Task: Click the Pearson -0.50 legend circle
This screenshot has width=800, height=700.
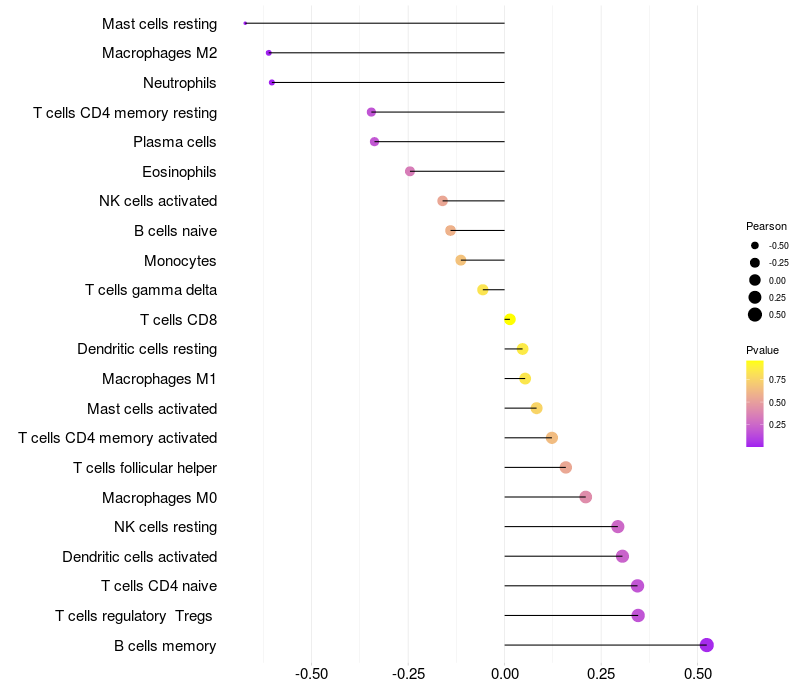Action: click(x=755, y=245)
